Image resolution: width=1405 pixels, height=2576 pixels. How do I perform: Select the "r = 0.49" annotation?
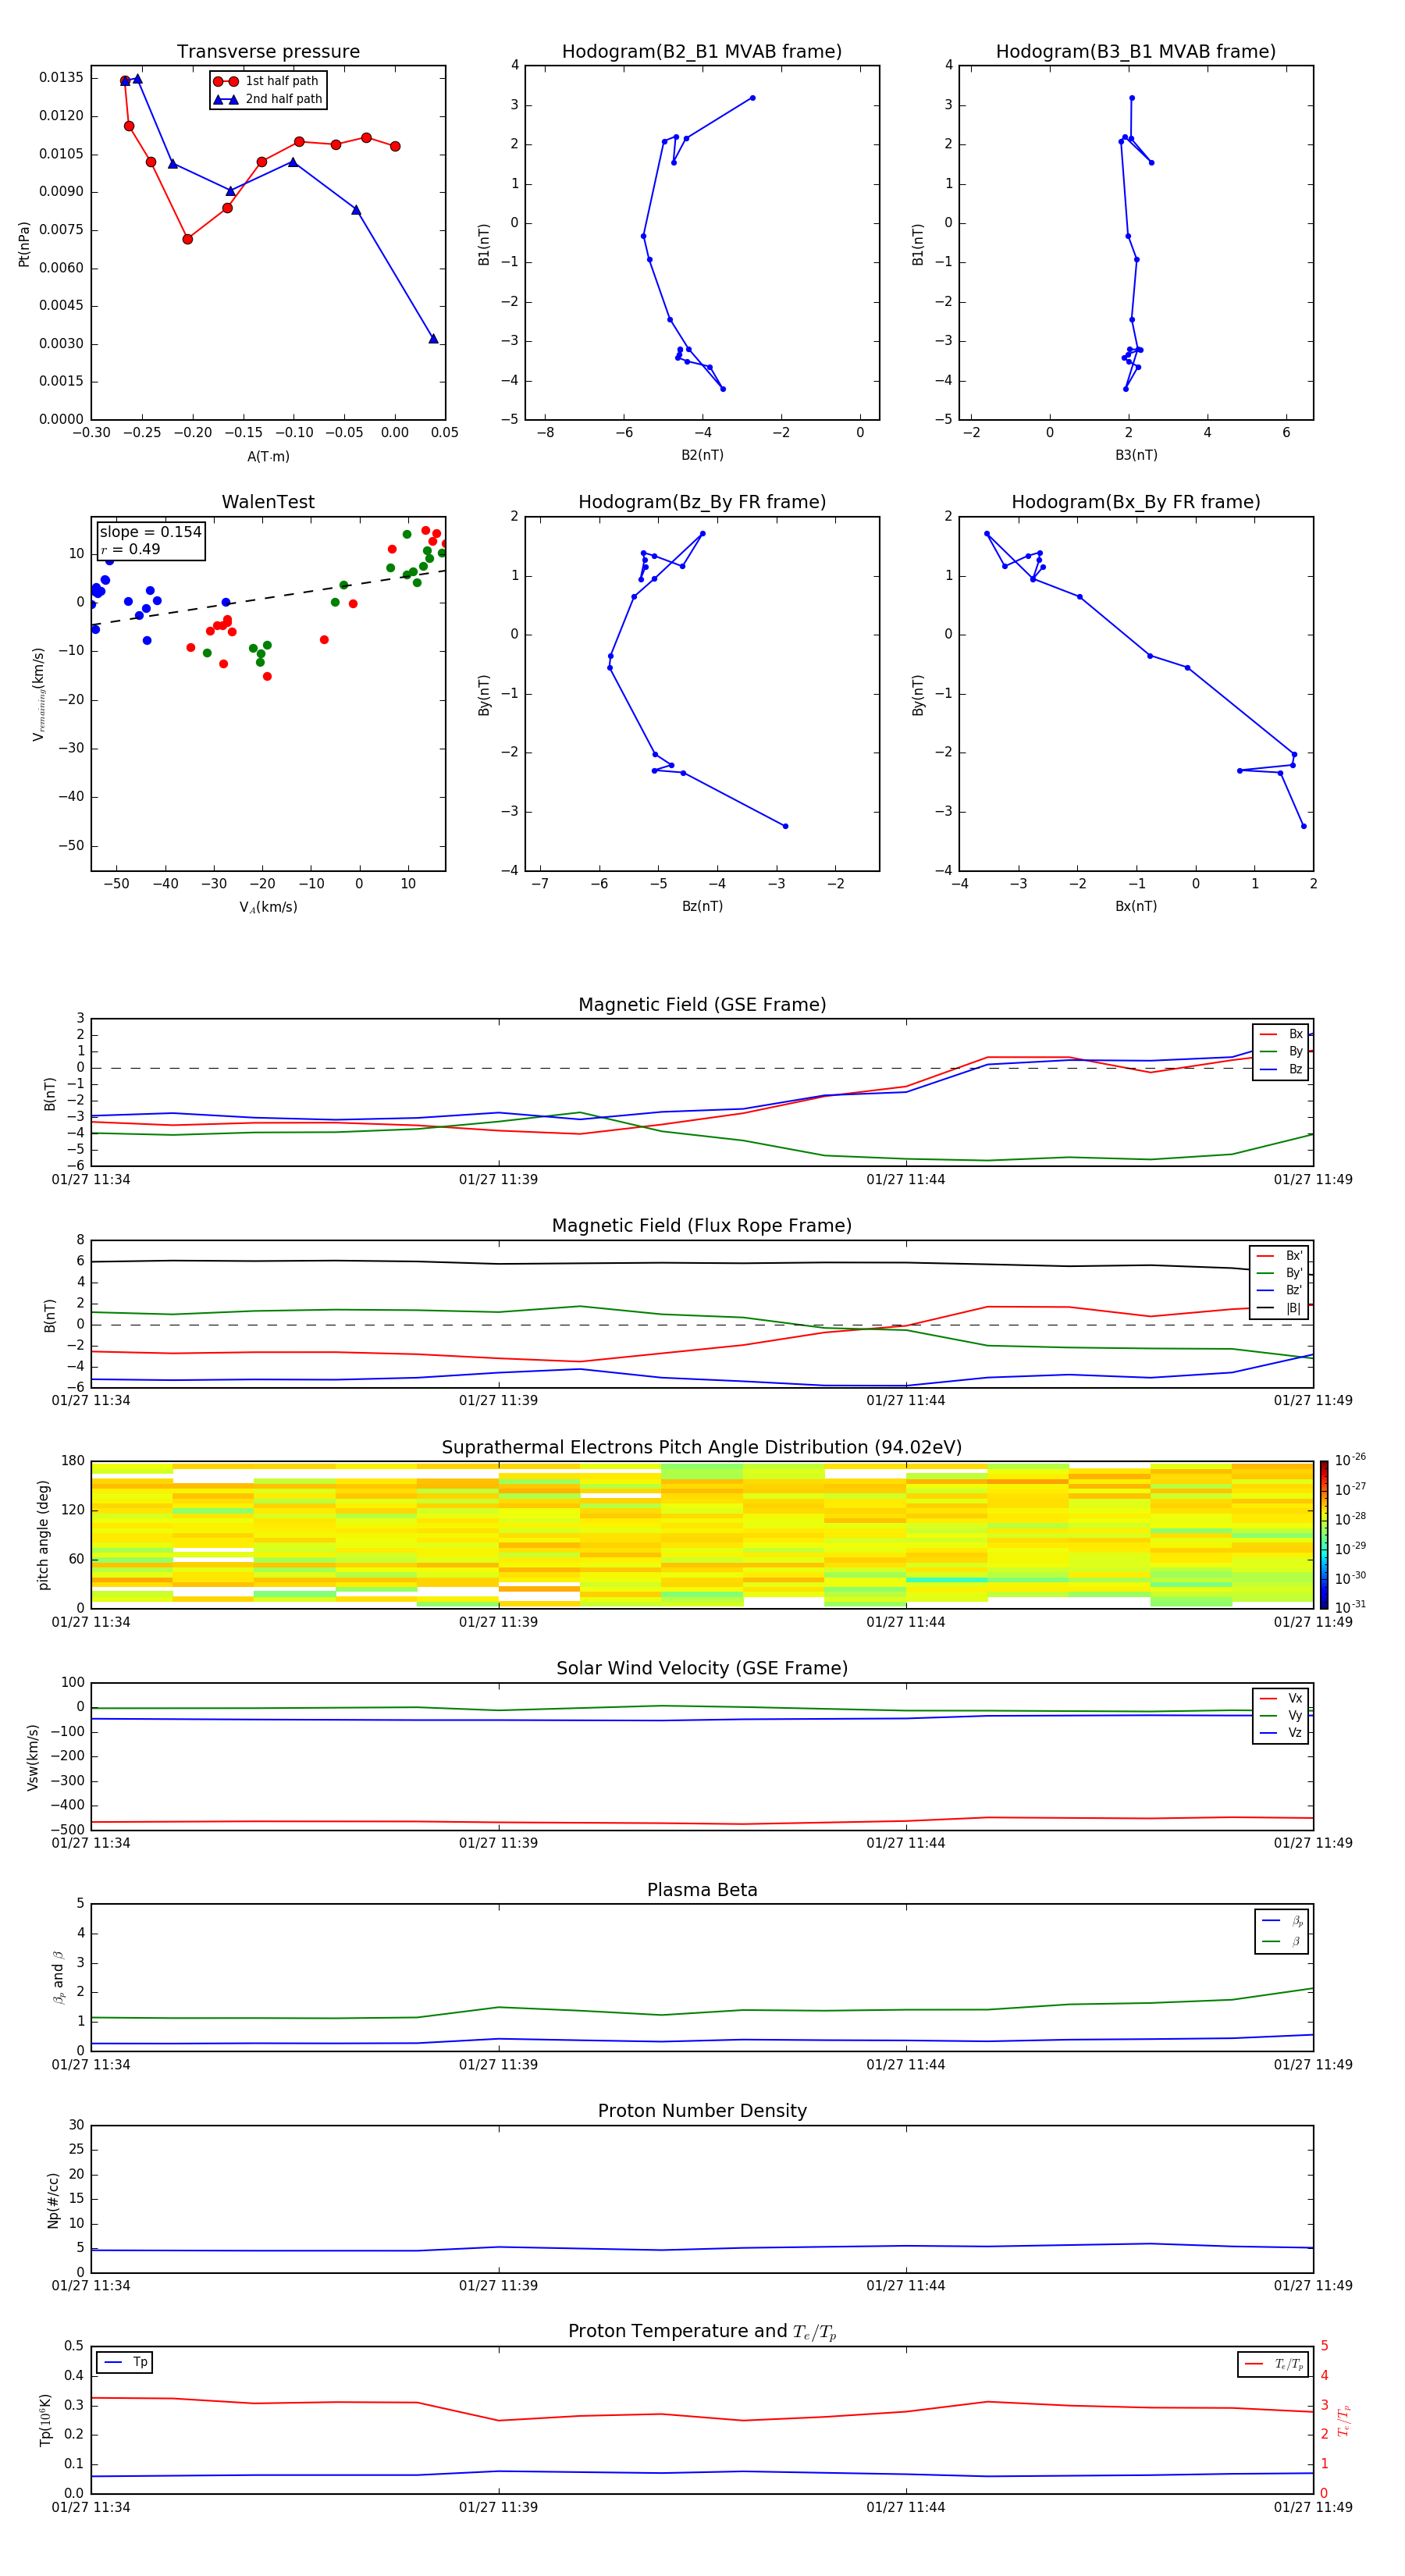[x=130, y=549]
